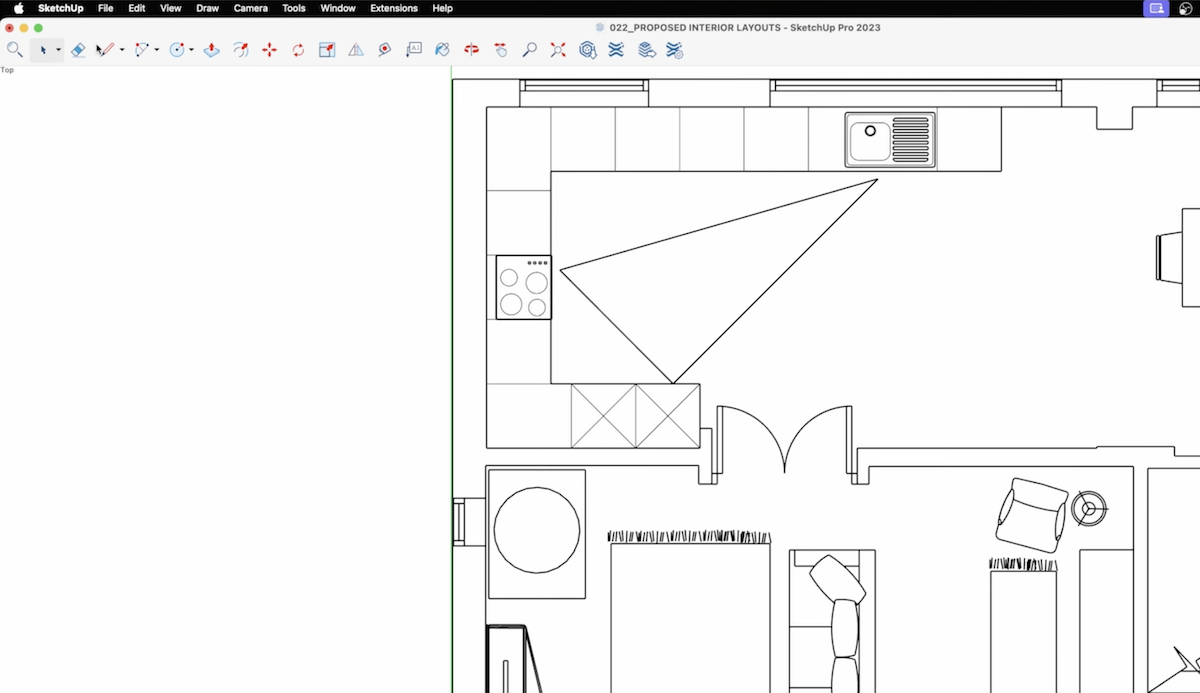Open the Extension Warehouse icon

(616, 49)
